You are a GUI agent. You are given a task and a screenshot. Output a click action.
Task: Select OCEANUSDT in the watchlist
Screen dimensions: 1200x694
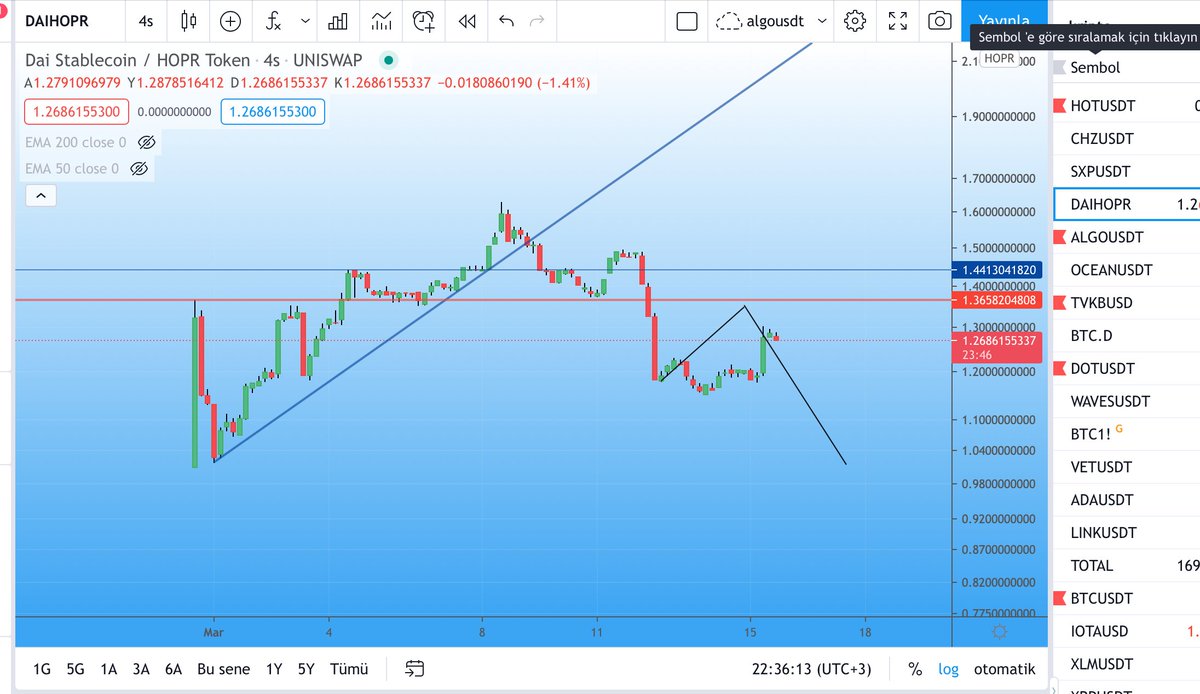1126,270
